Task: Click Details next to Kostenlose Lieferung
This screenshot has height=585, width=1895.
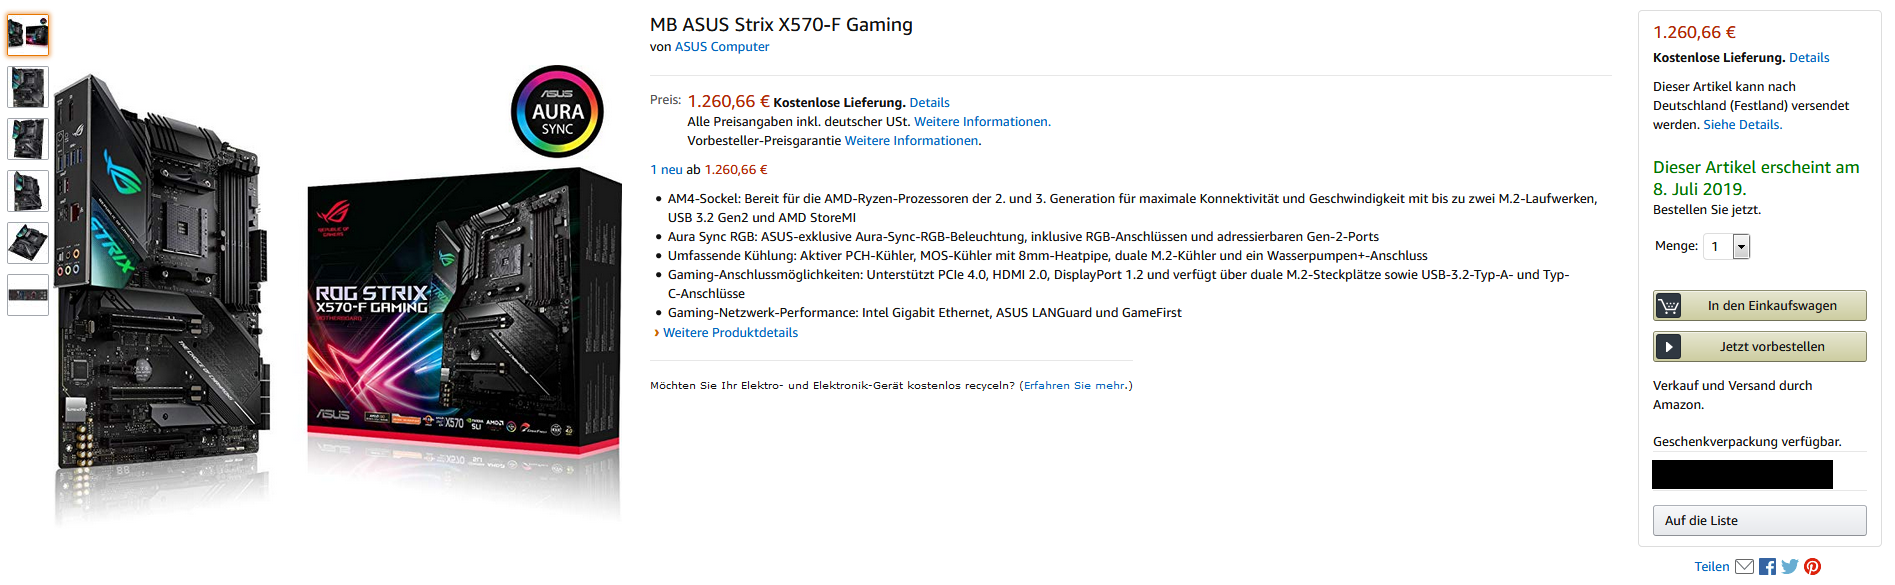Action: (930, 102)
